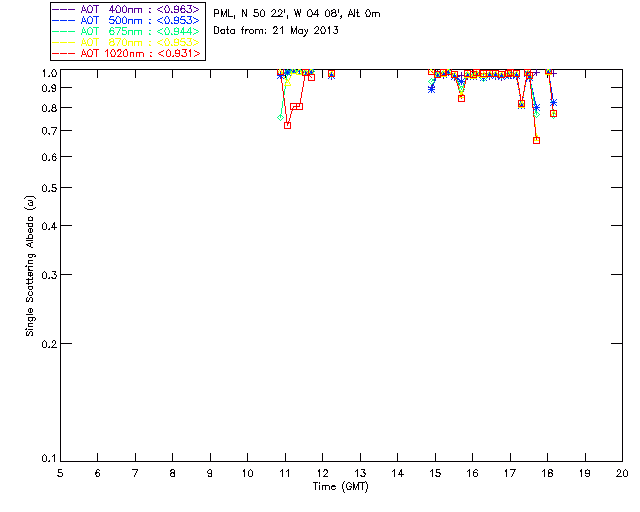The width and height of the screenshot is (640, 512).
Task: Click the red square minimum just after 11 hours
Action: point(287,126)
